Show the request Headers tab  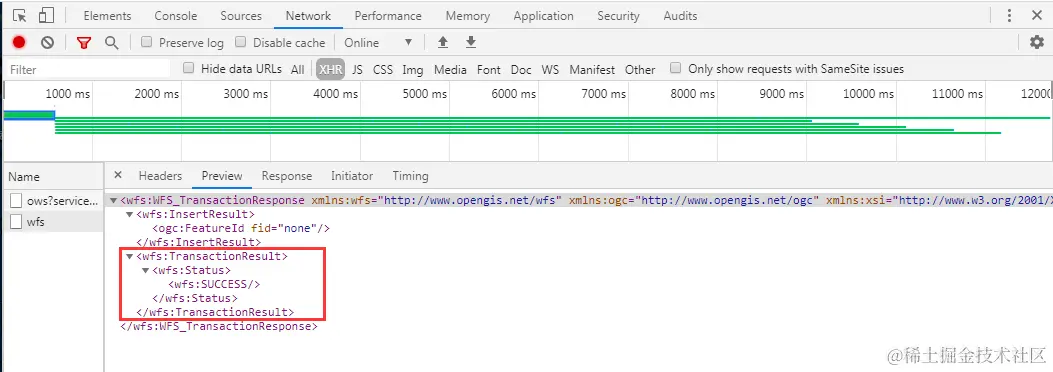click(160, 176)
